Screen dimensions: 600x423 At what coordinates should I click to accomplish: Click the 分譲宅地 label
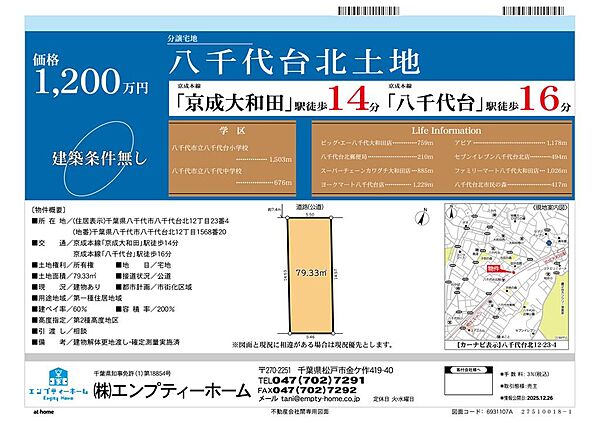pyautogui.click(x=183, y=38)
